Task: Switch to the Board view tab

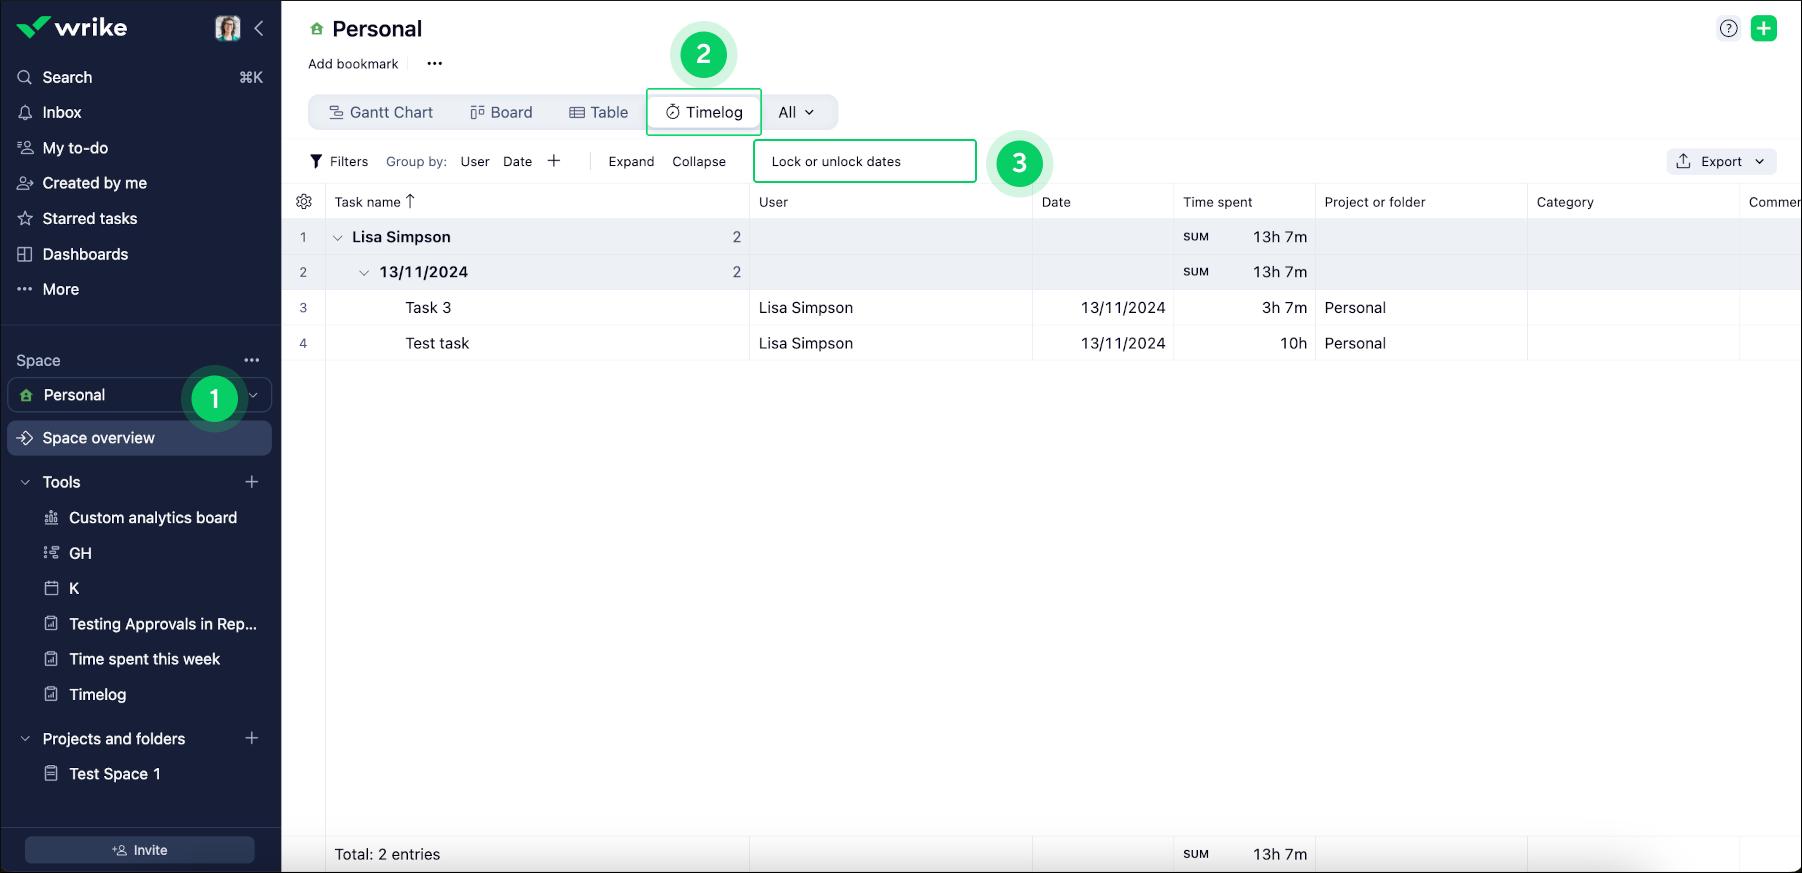Action: click(501, 112)
